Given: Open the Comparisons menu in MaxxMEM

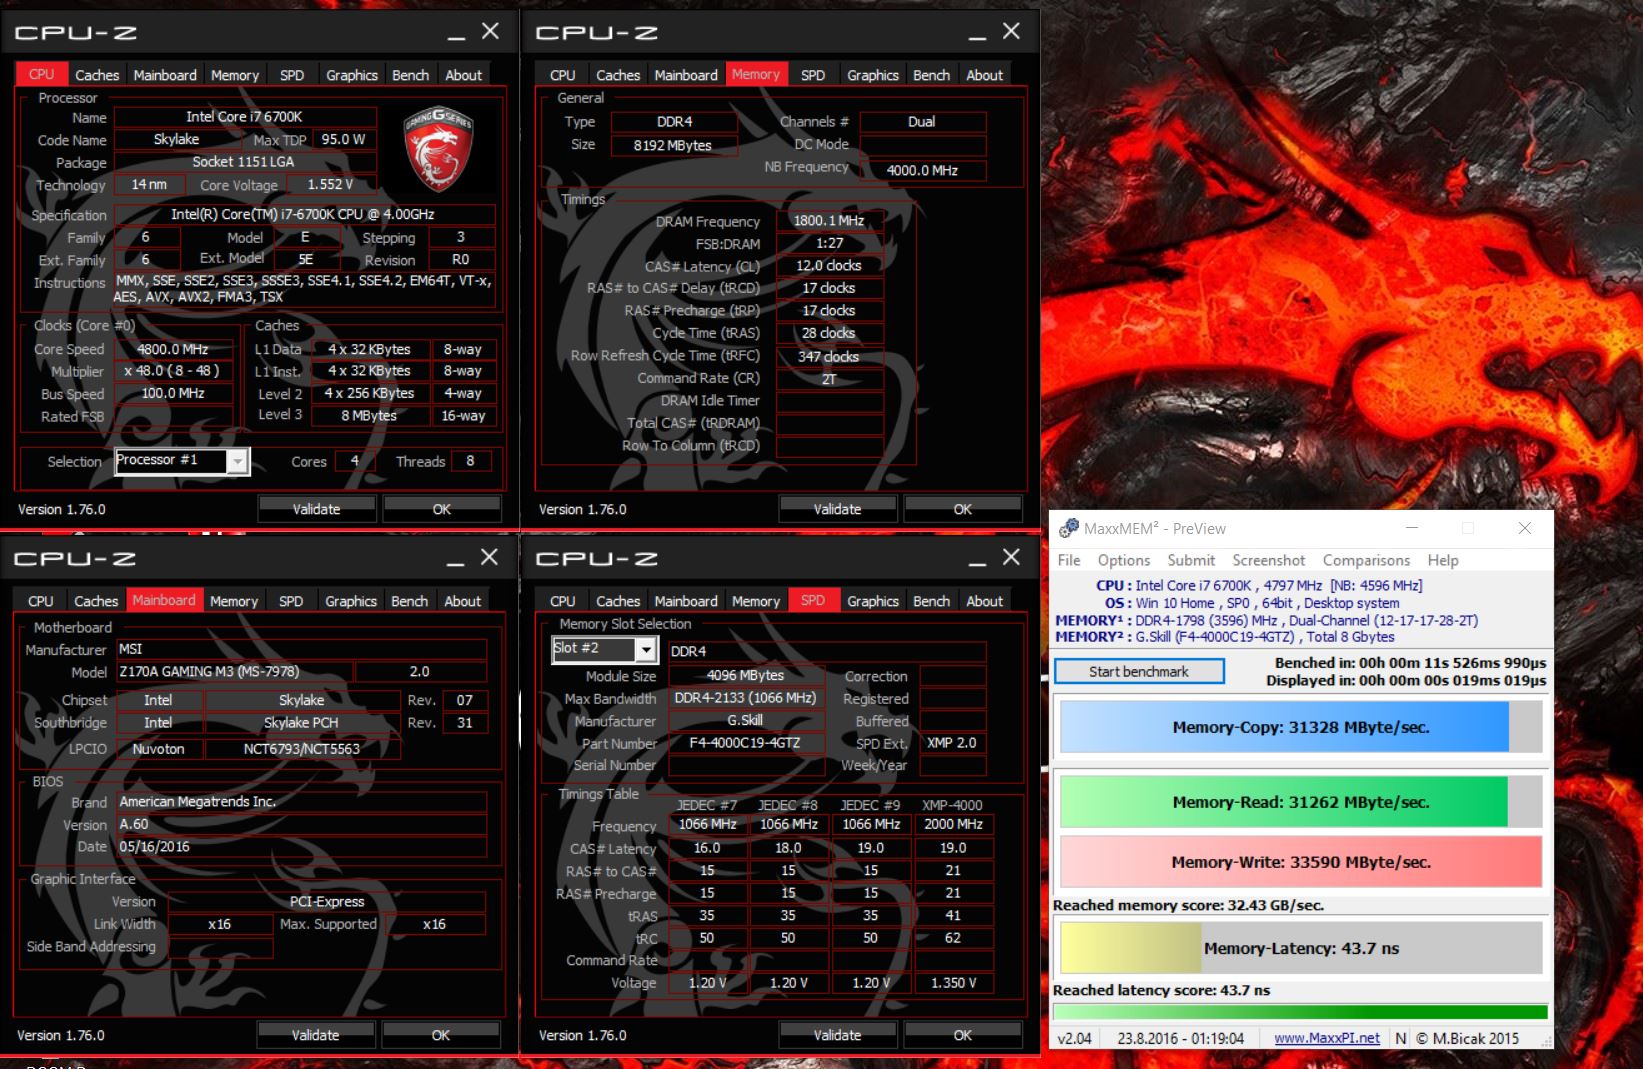Looking at the screenshot, I should pyautogui.click(x=1366, y=560).
